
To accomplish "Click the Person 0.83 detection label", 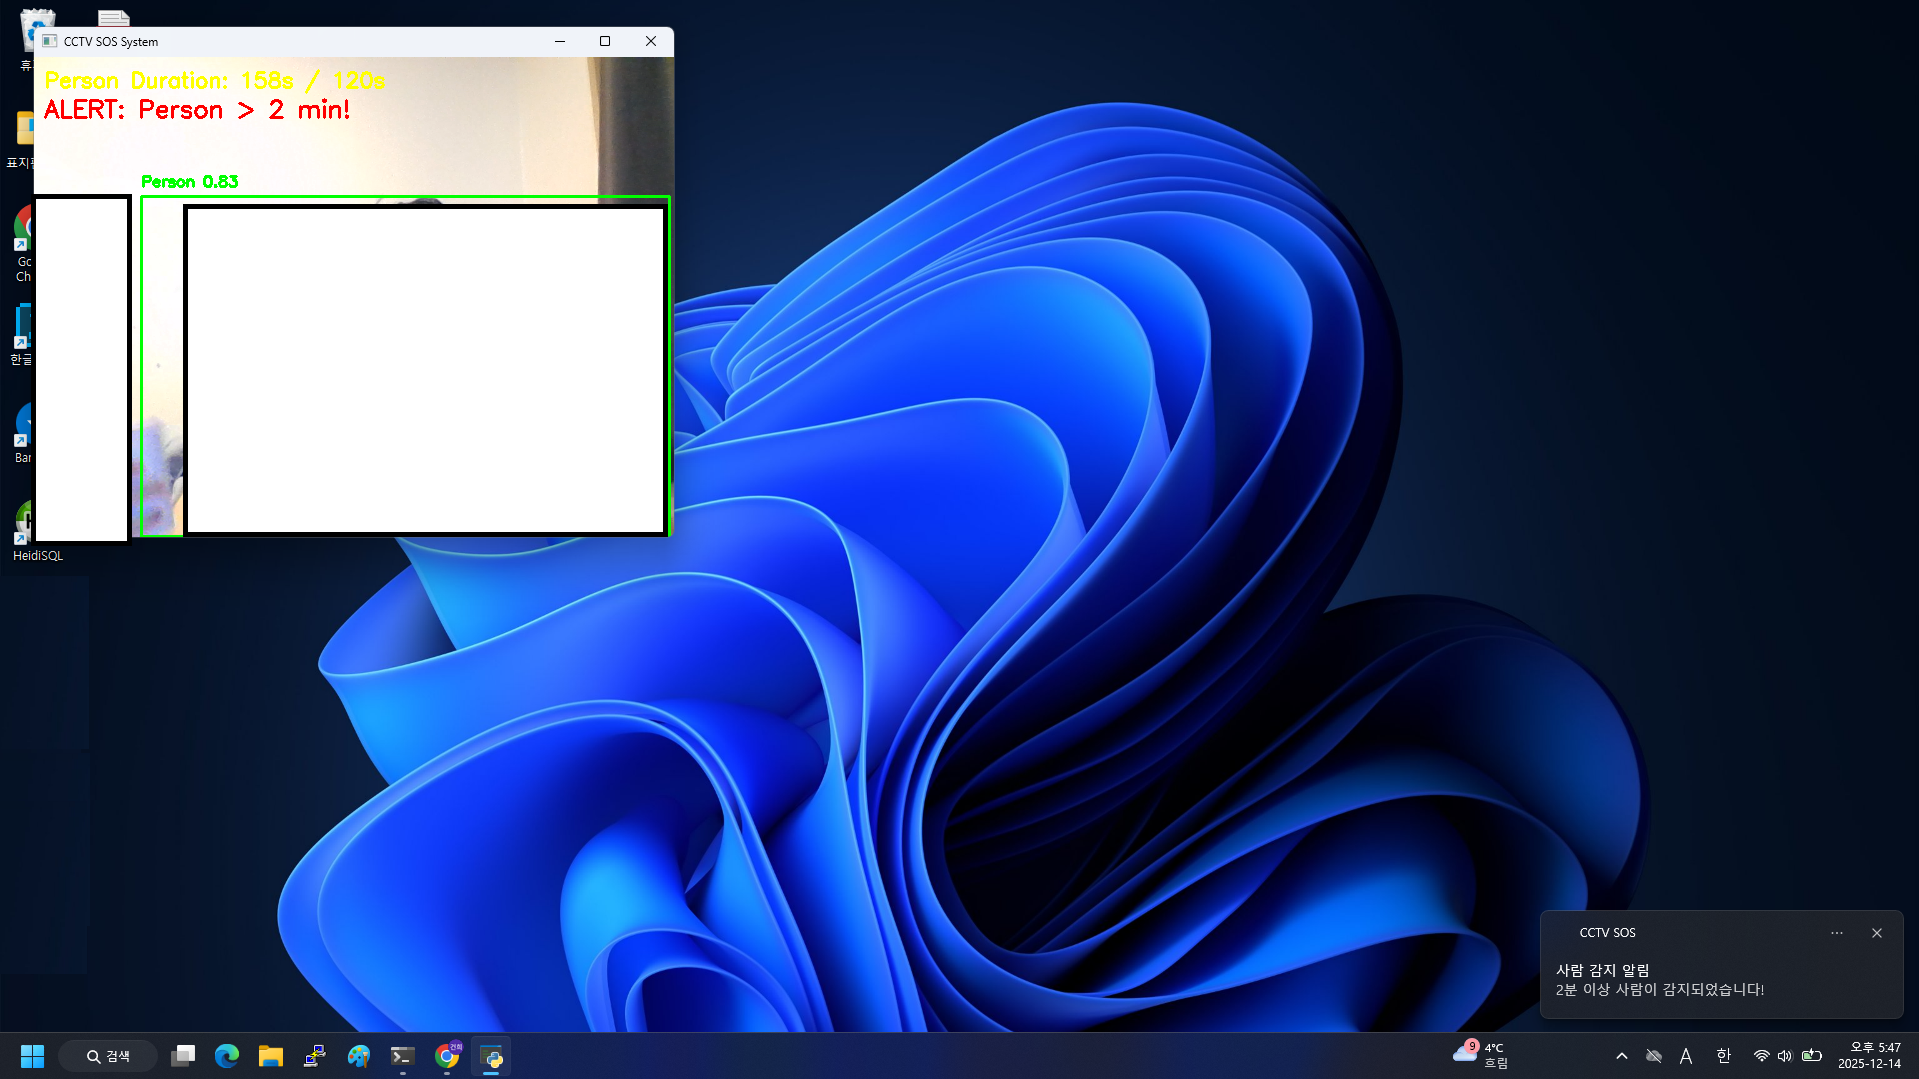I will click(x=190, y=182).
